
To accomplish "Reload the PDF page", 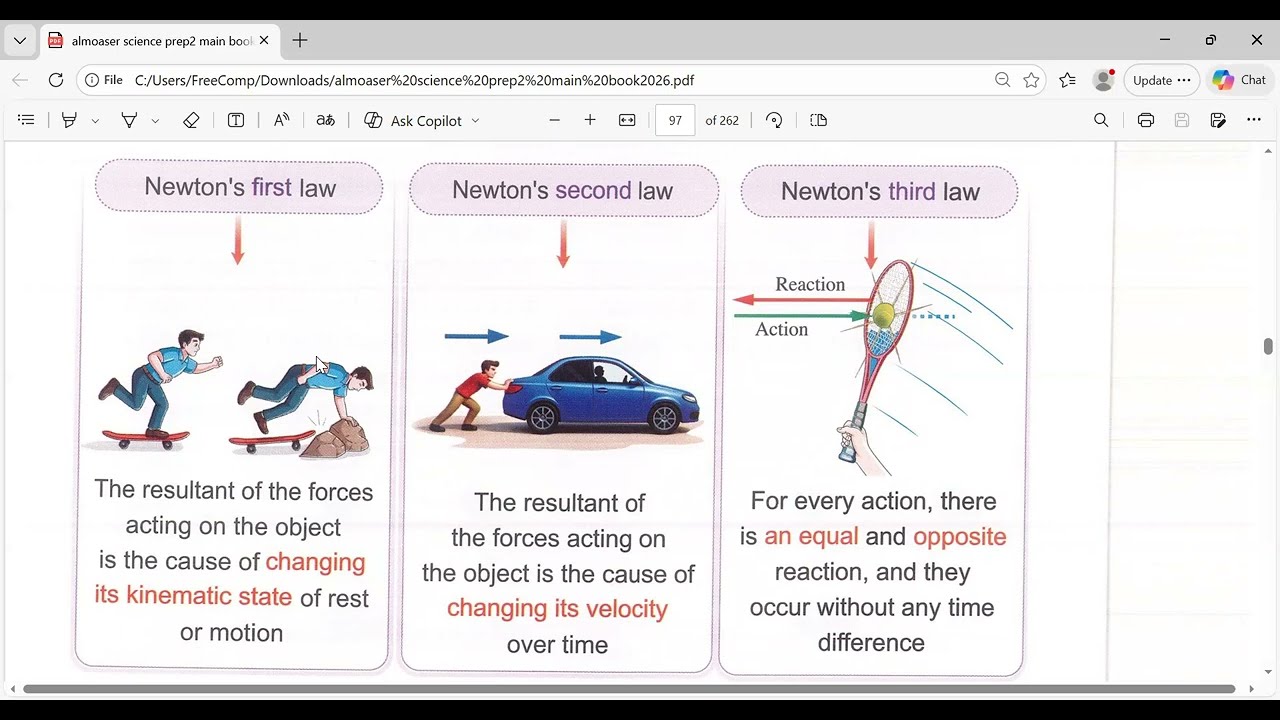I will [56, 80].
